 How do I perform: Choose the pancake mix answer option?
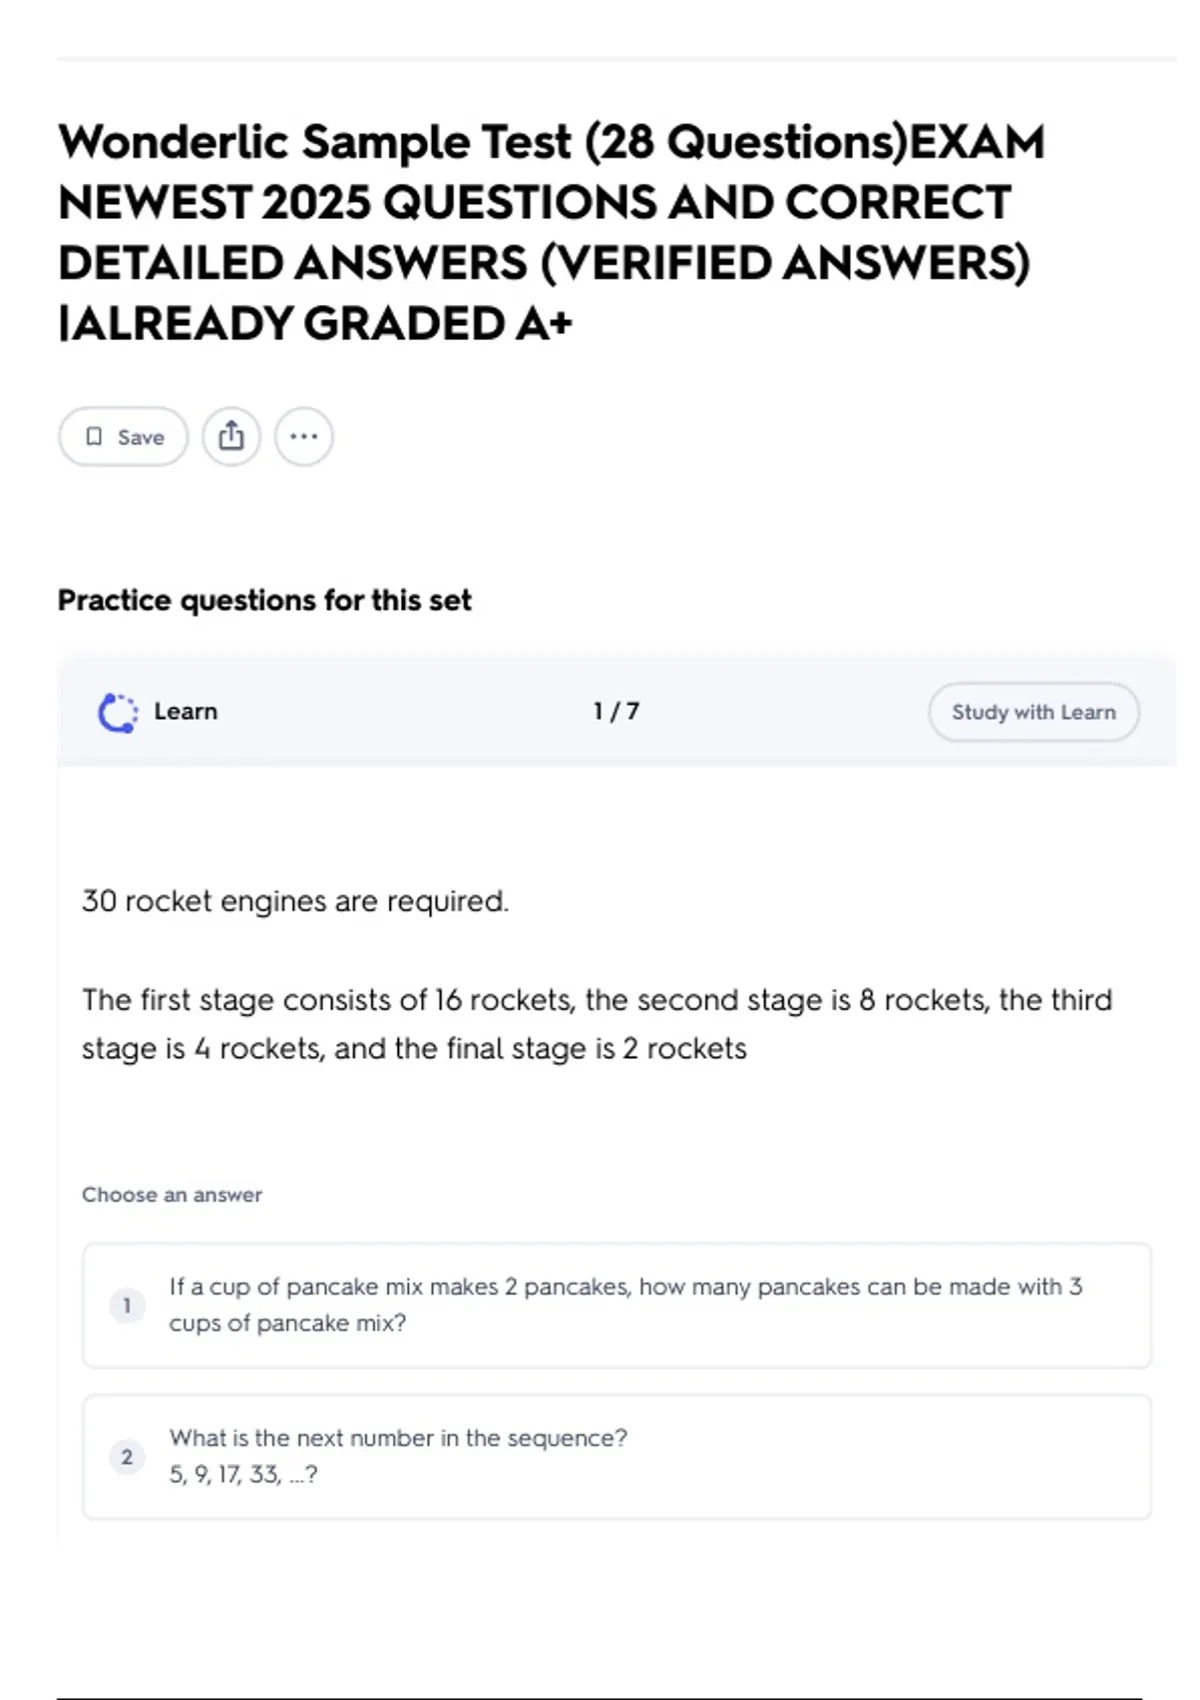coord(616,1305)
